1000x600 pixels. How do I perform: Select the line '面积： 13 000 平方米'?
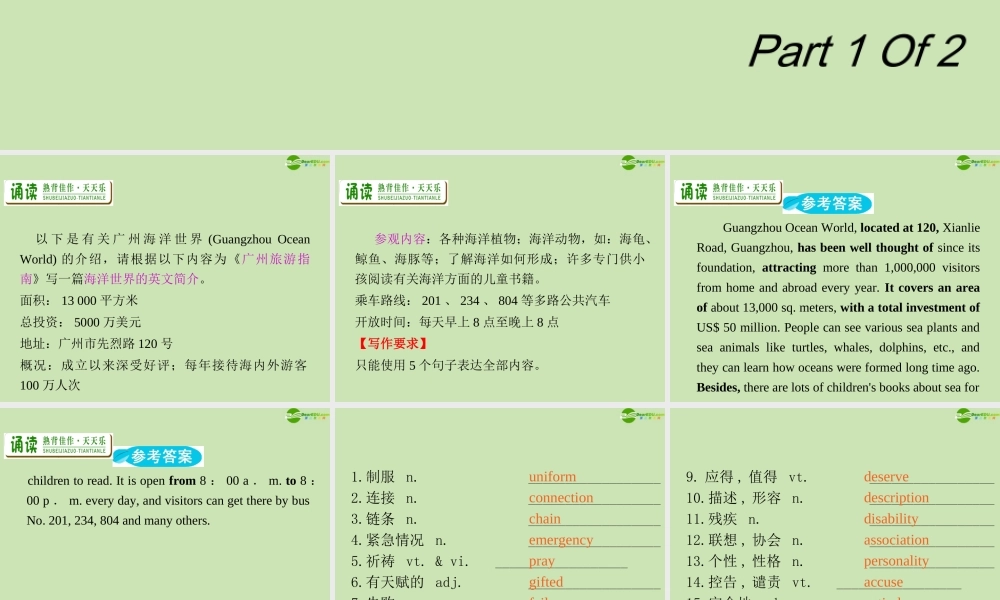click(x=78, y=300)
